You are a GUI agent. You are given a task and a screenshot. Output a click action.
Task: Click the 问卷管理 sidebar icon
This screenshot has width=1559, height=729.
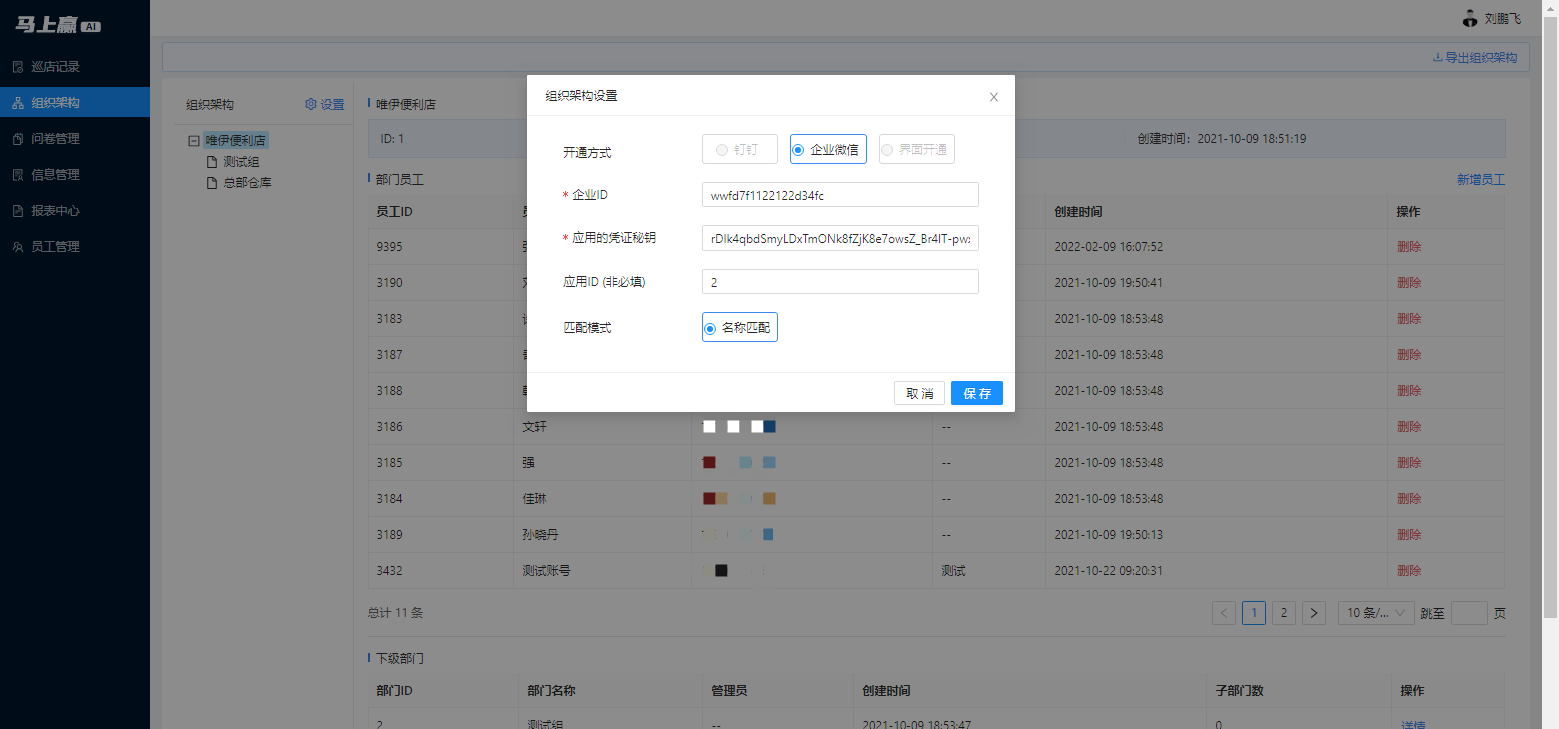point(17,139)
